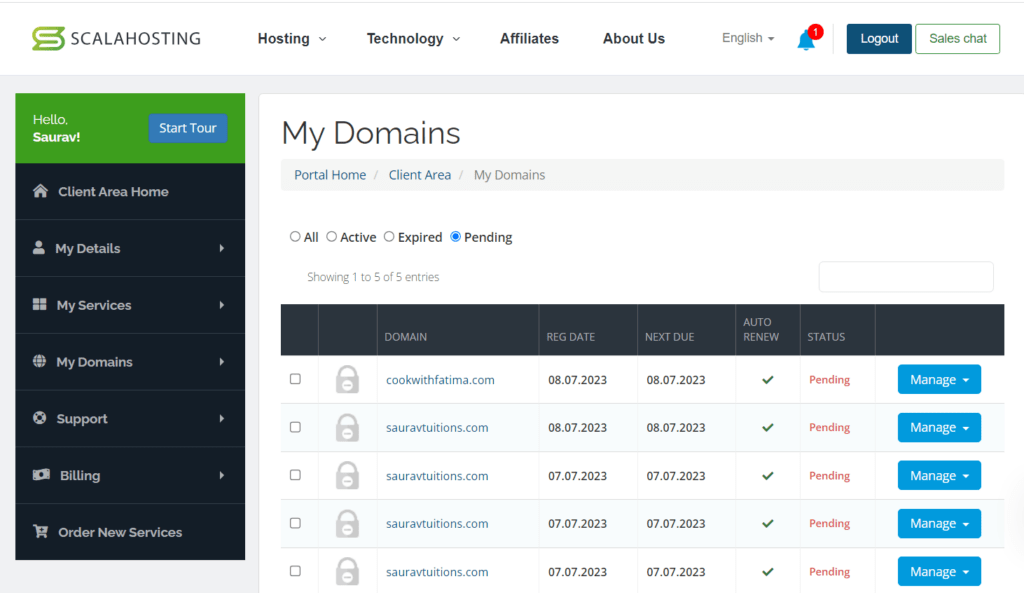Viewport: 1024px width, 593px height.
Task: Open the Affiliates page
Action: coord(529,38)
